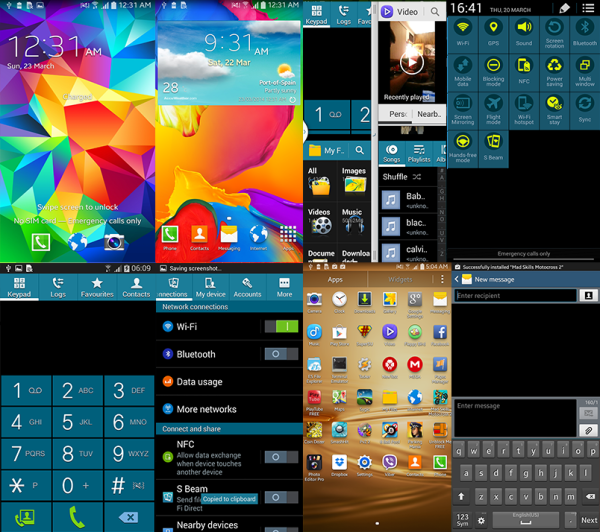Enable Flight mode in quick settings

tap(493, 109)
